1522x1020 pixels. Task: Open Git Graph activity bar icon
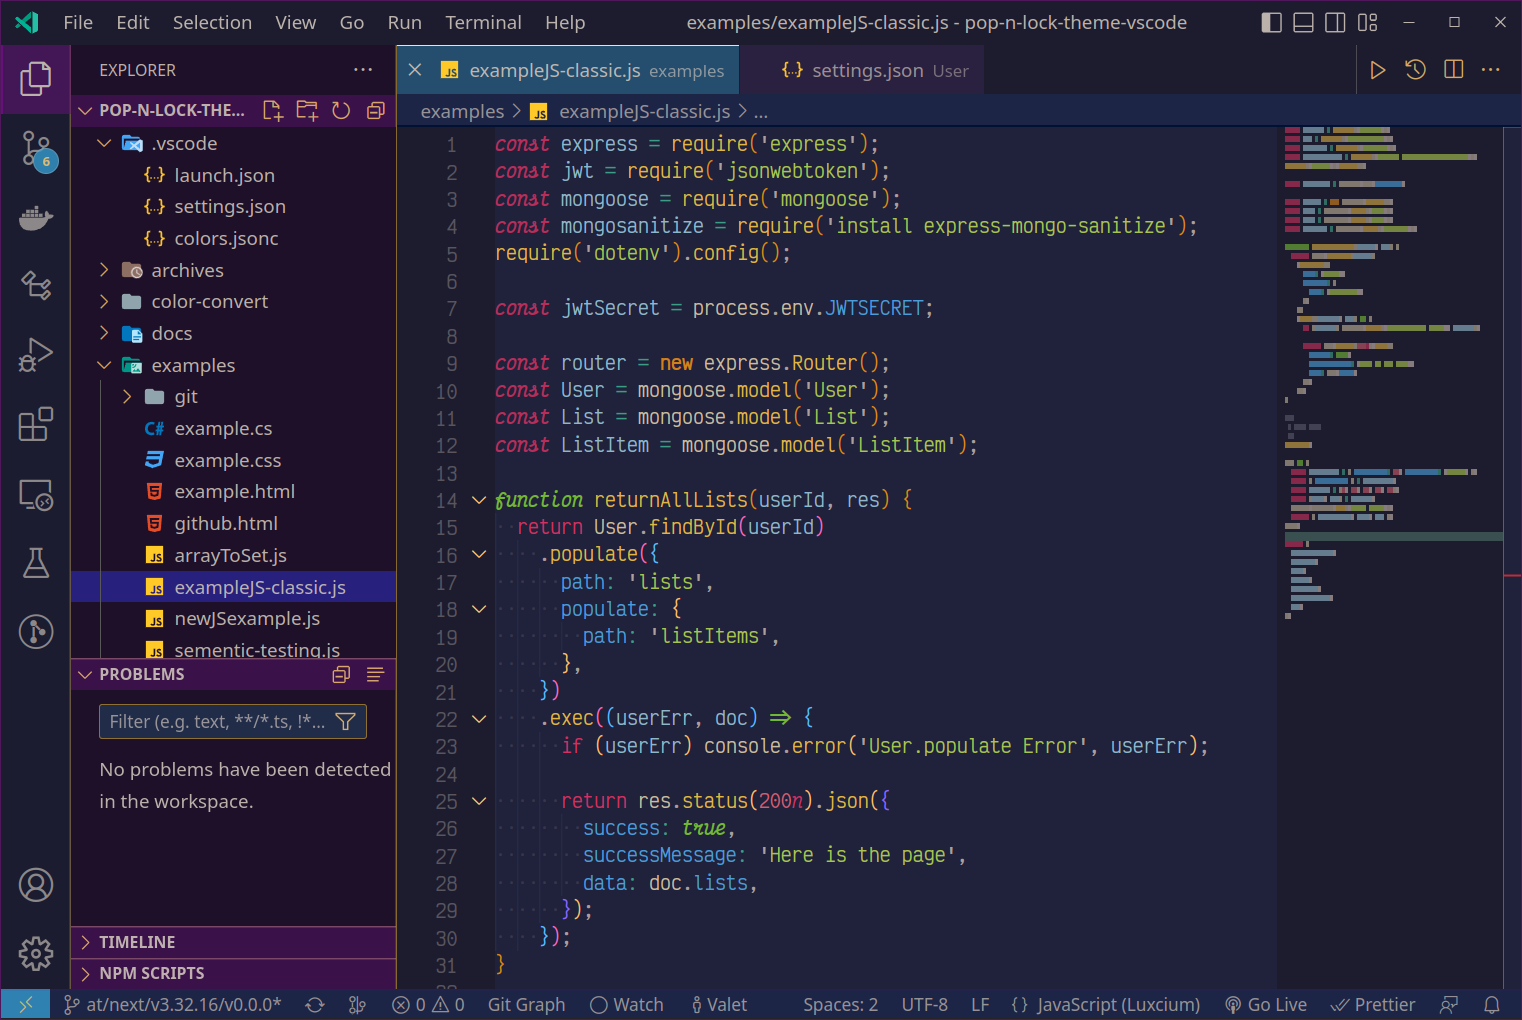(35, 631)
